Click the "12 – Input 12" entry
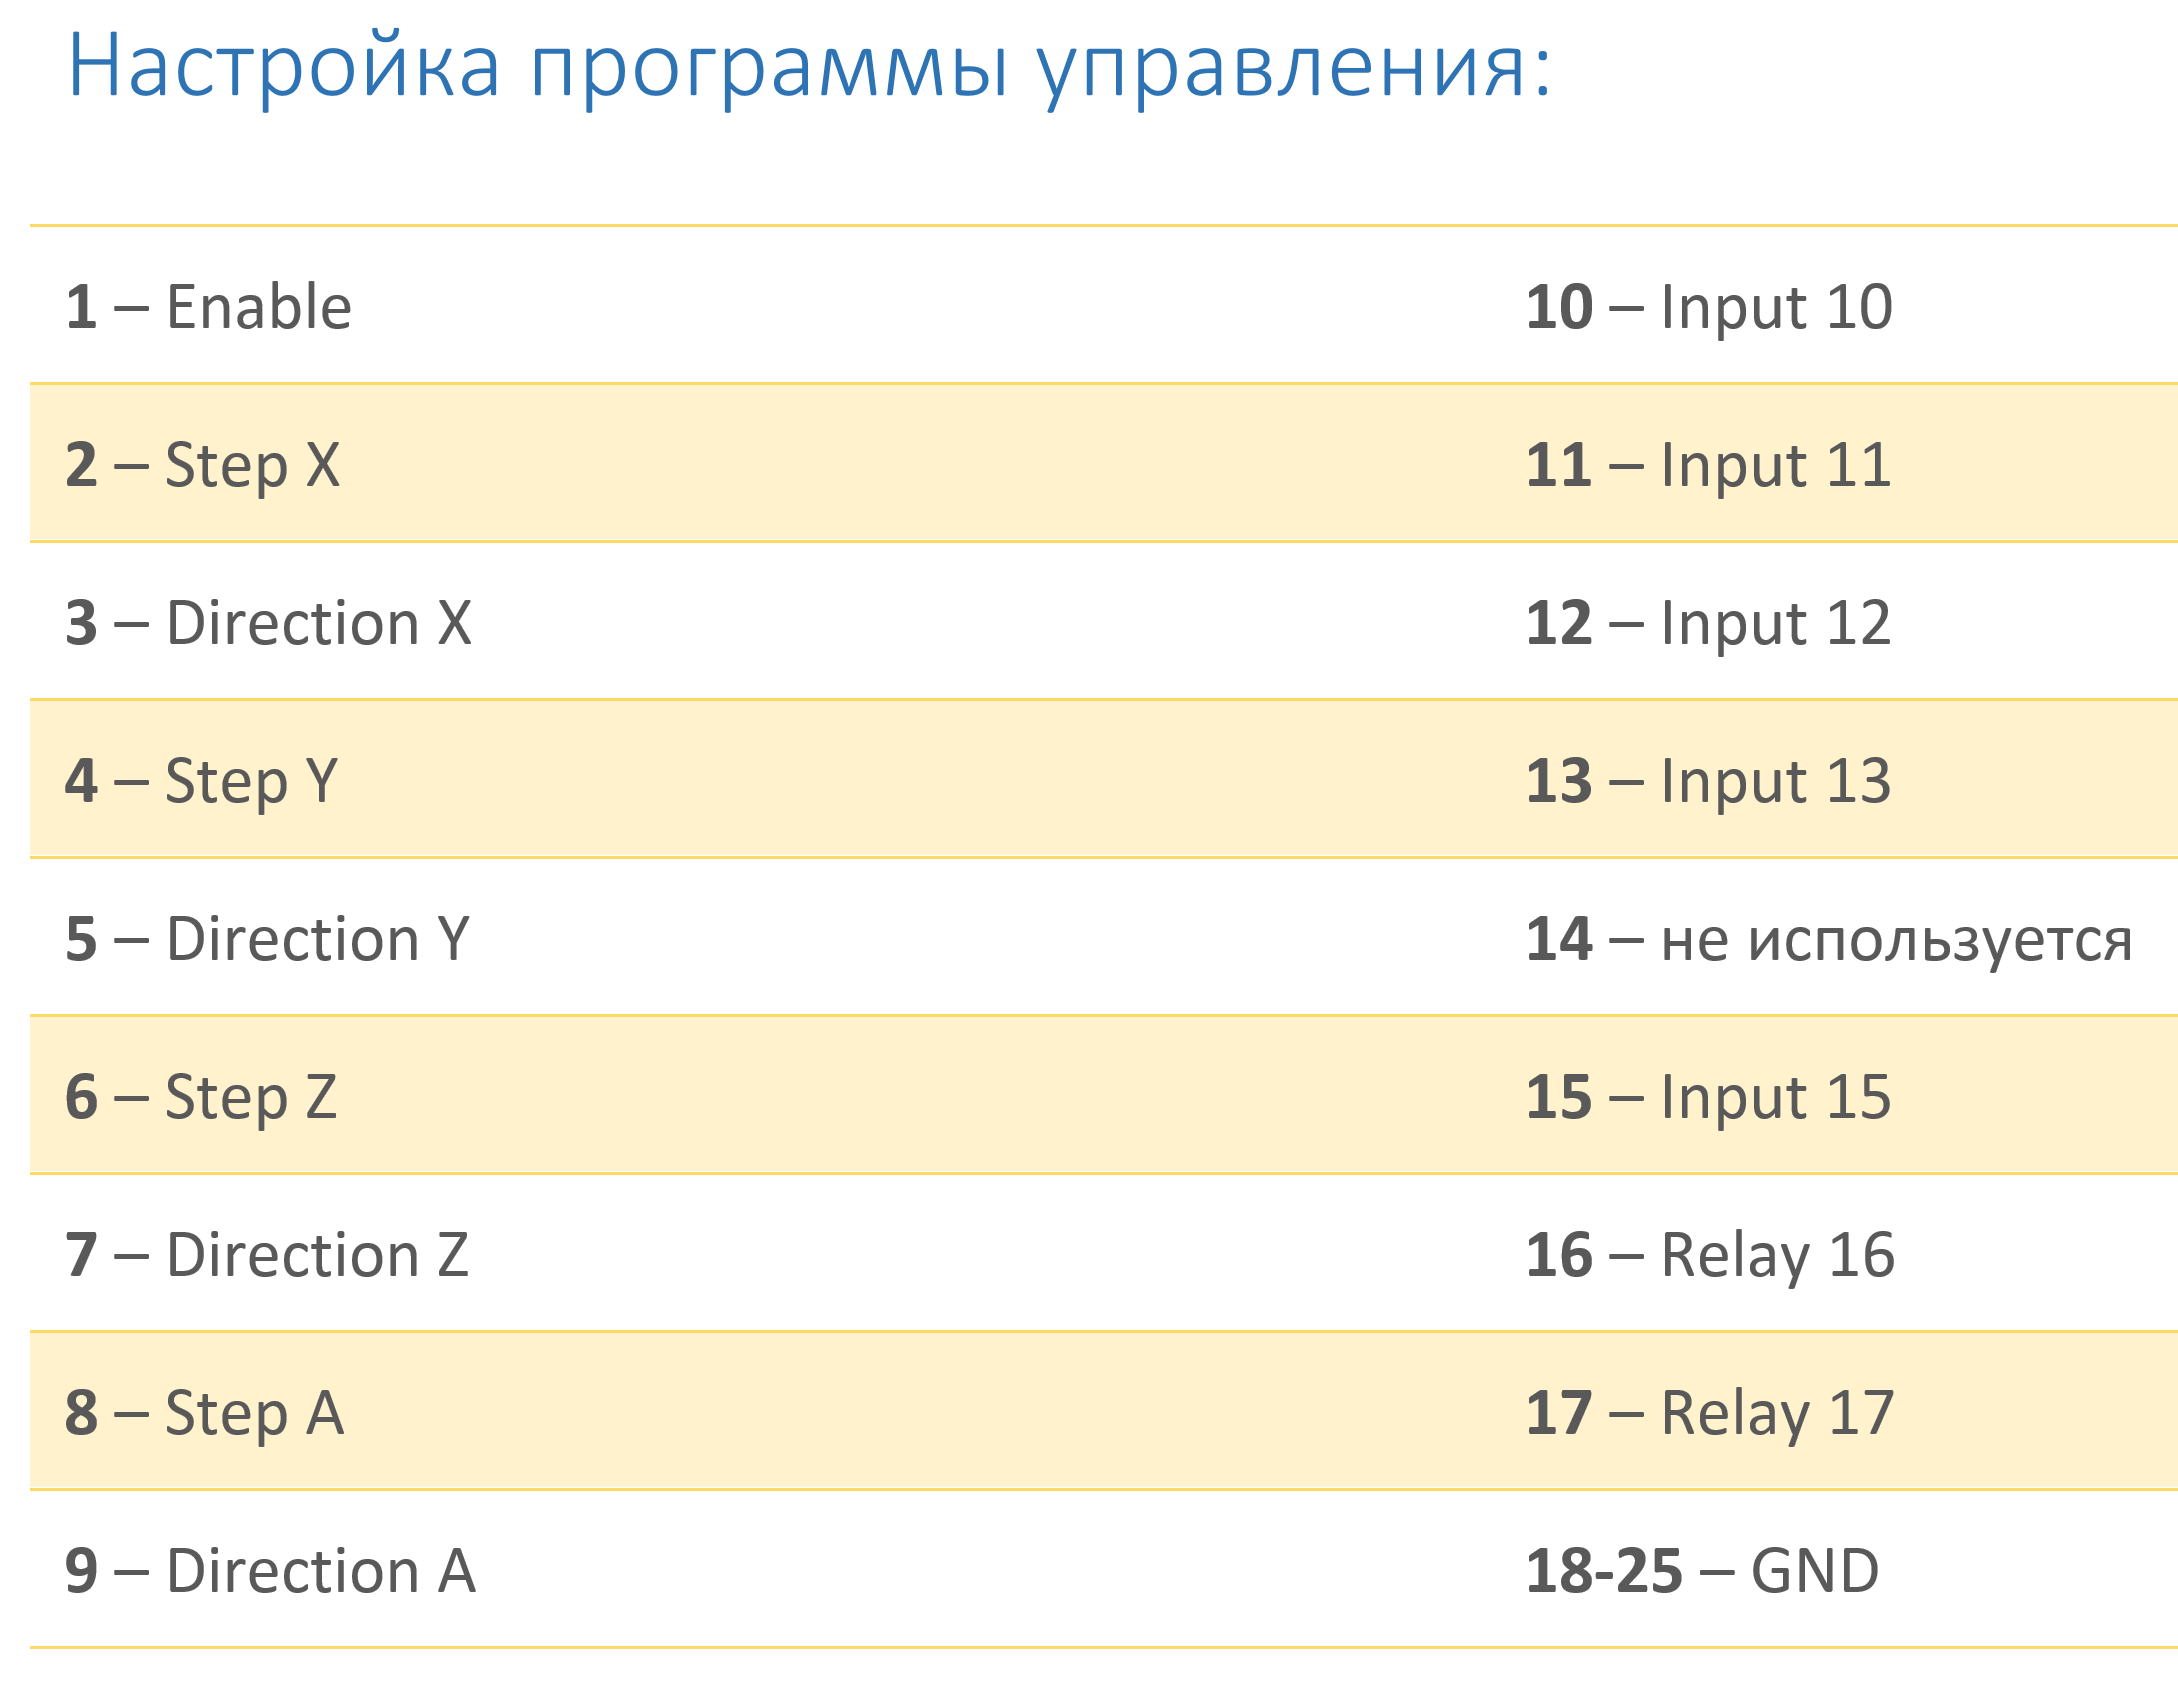 (1709, 623)
